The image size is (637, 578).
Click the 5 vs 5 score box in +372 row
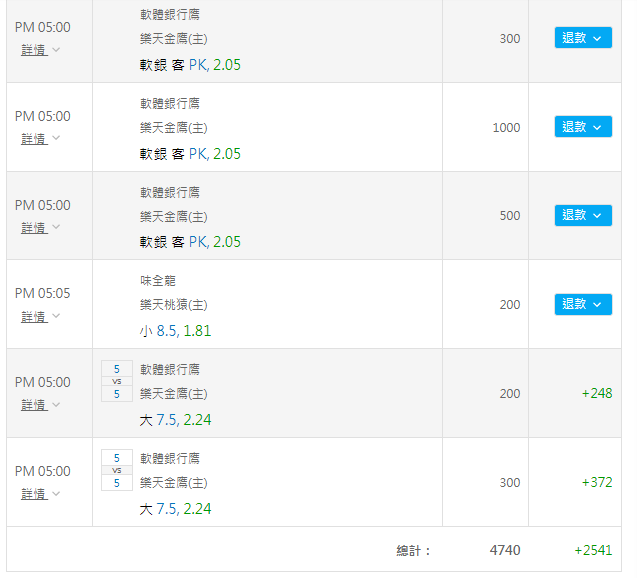117,470
